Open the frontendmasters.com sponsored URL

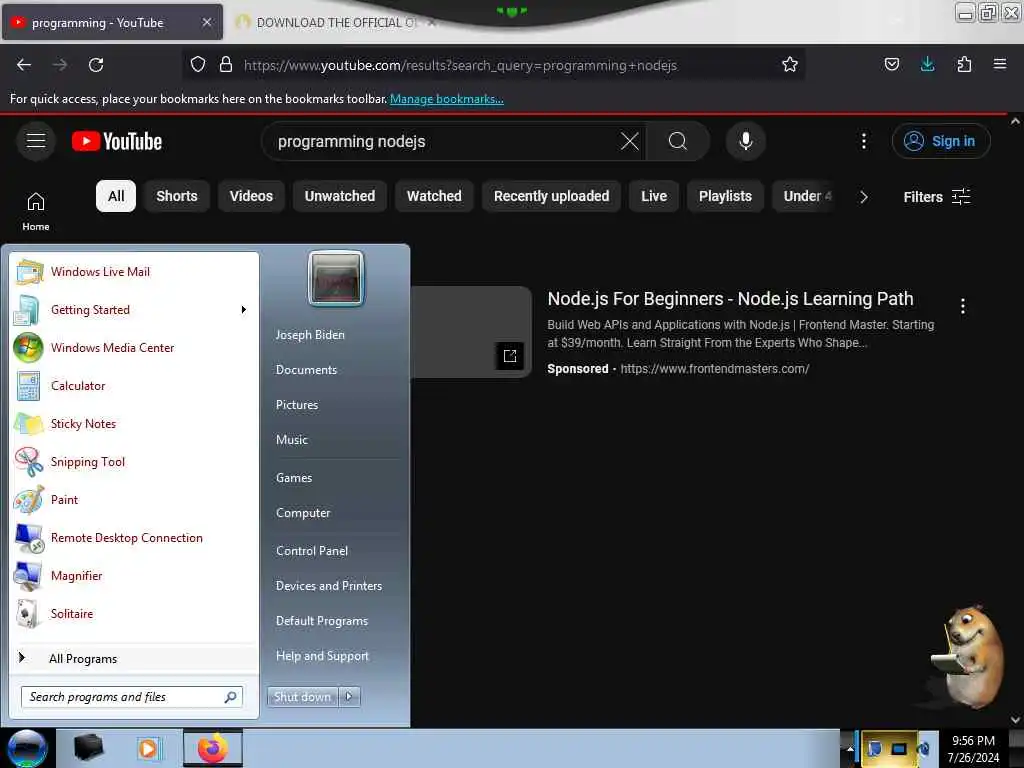pyautogui.click(x=714, y=368)
